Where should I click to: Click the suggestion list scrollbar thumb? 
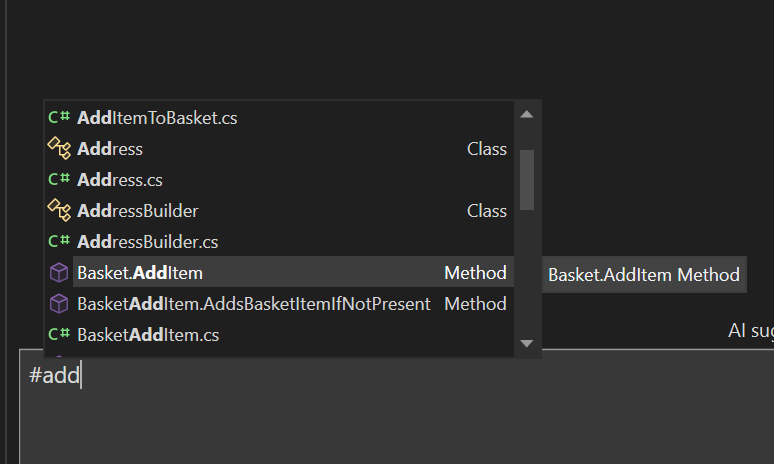click(527, 179)
